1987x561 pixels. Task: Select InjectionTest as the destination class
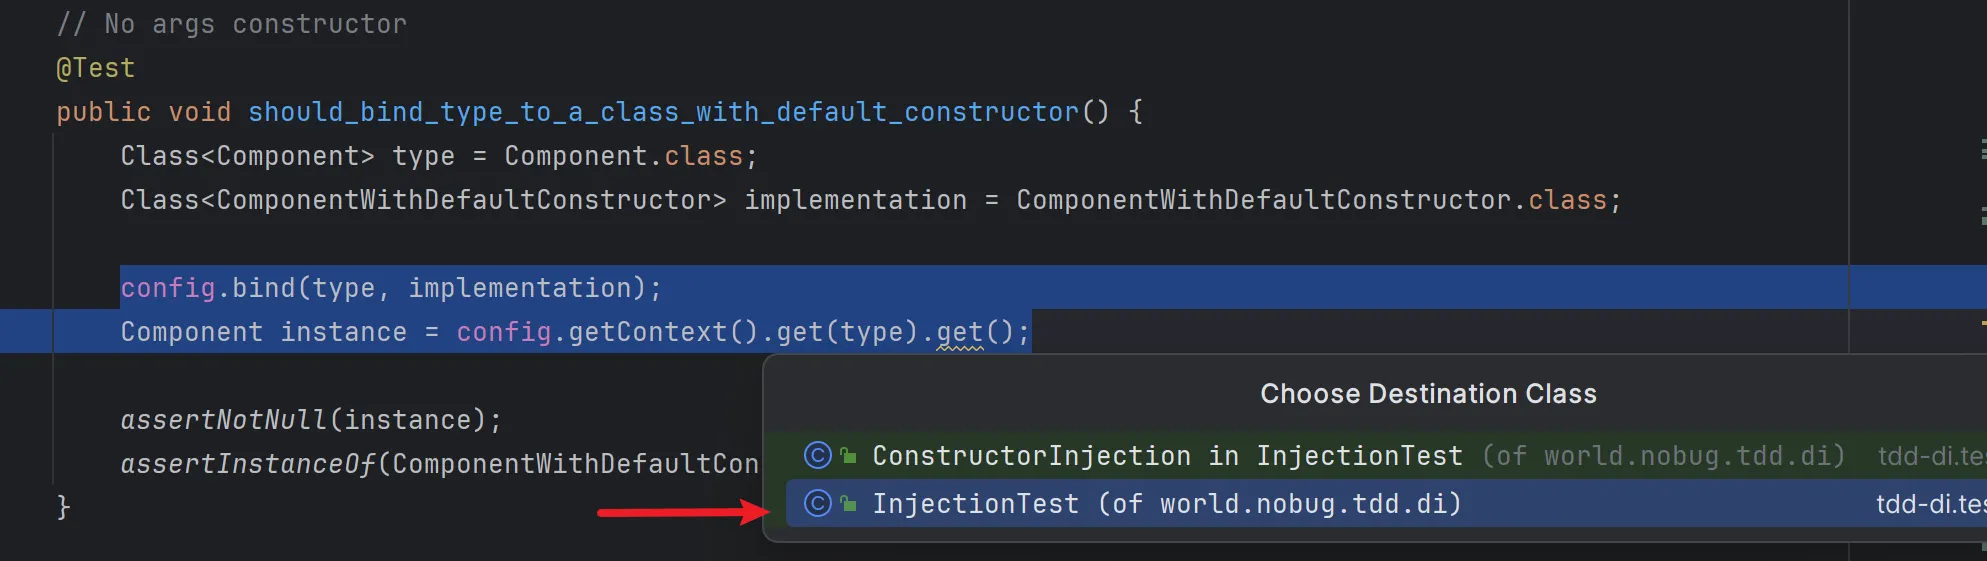click(x=1165, y=504)
